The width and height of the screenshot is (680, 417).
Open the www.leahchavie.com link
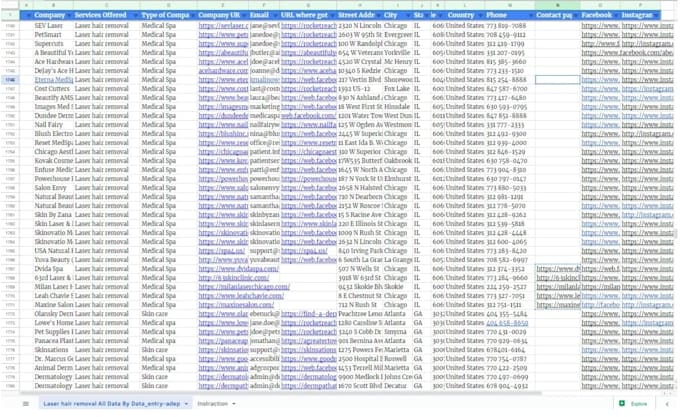coord(241,296)
